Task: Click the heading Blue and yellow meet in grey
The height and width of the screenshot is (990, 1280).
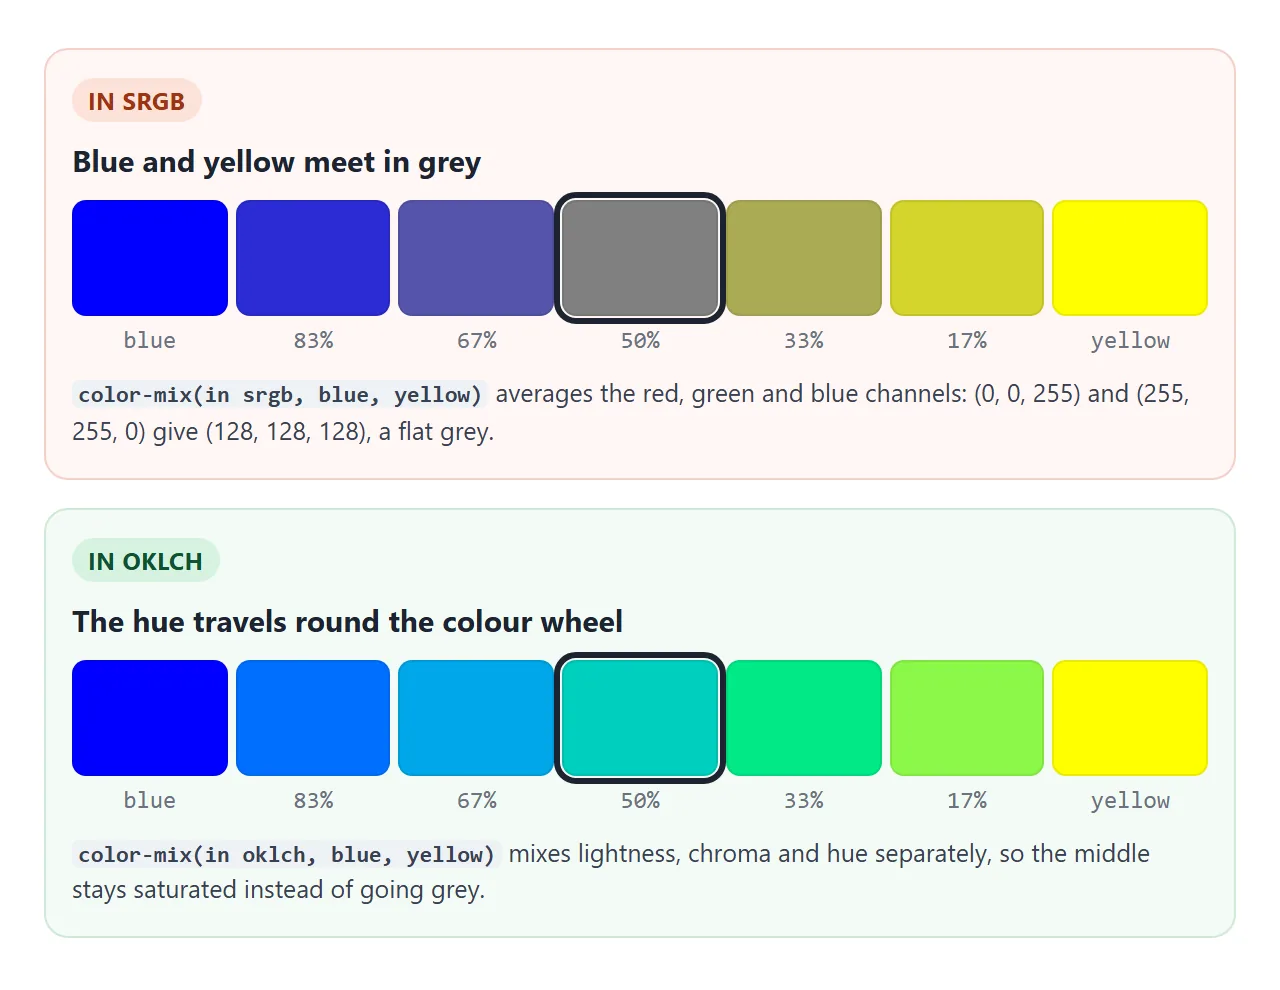Action: (x=277, y=162)
